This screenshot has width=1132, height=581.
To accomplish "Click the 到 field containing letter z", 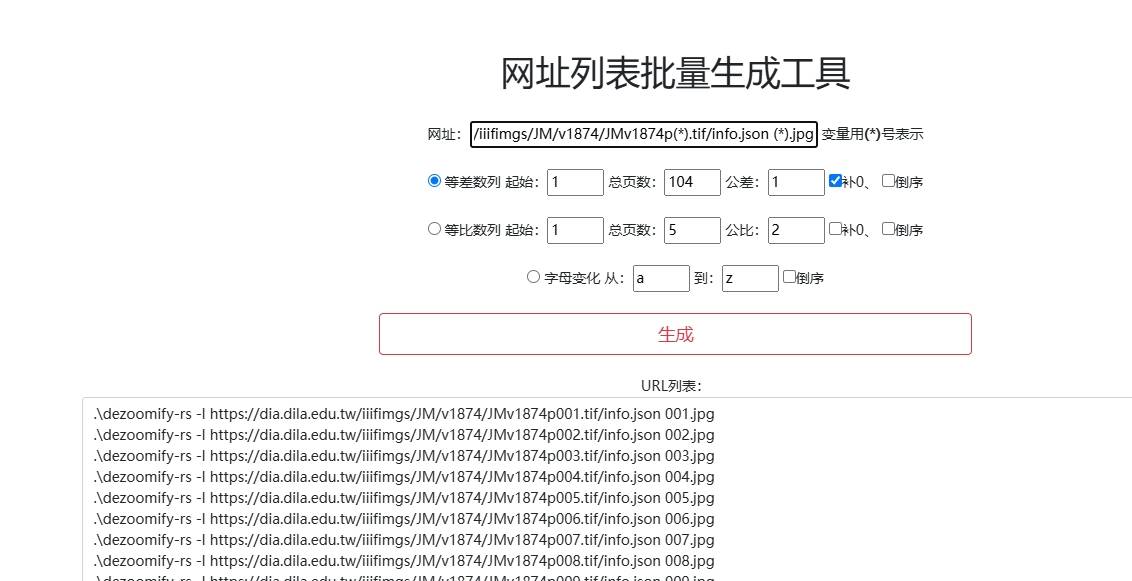I will (750, 278).
